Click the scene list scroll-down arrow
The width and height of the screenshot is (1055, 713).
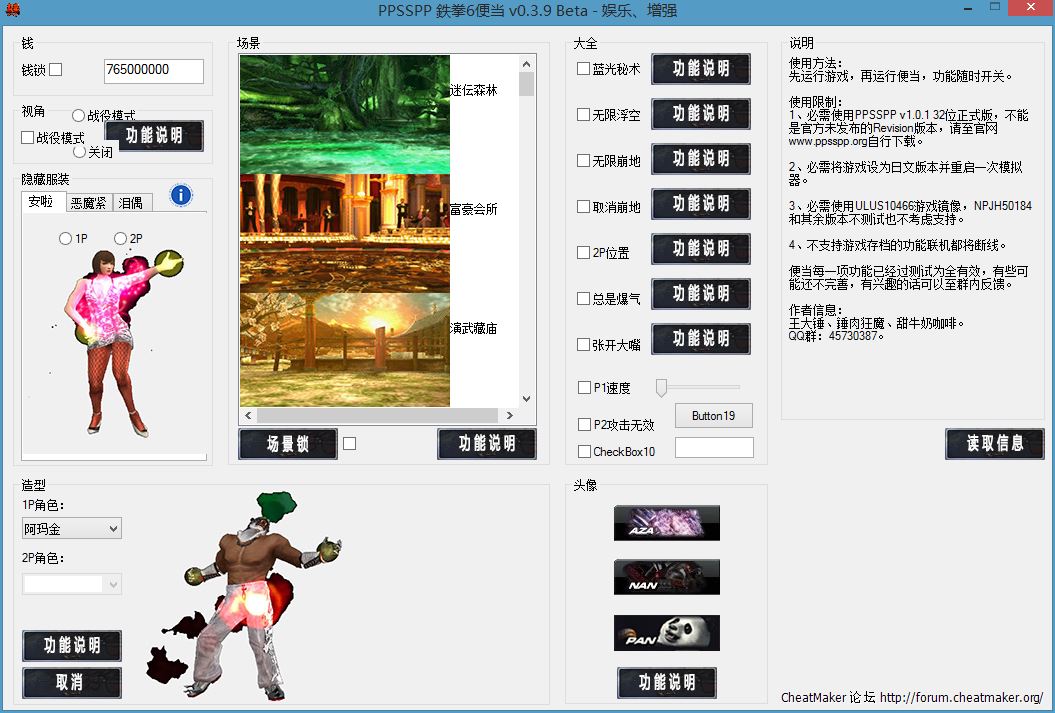526,397
